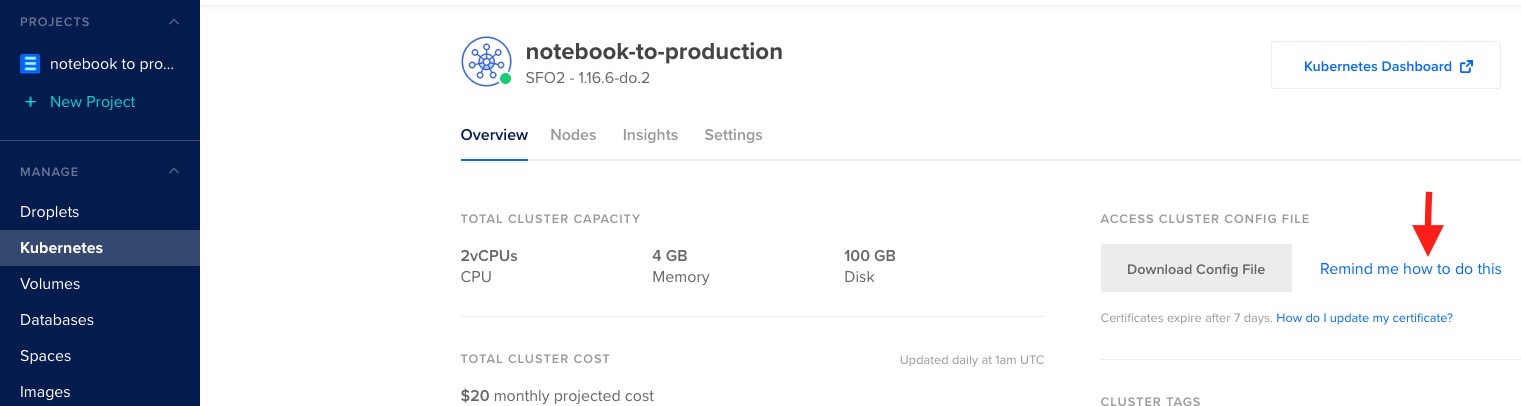Viewport: 1521px width, 406px height.
Task: Click the notebook to pro... project icon
Action: [x=30, y=64]
